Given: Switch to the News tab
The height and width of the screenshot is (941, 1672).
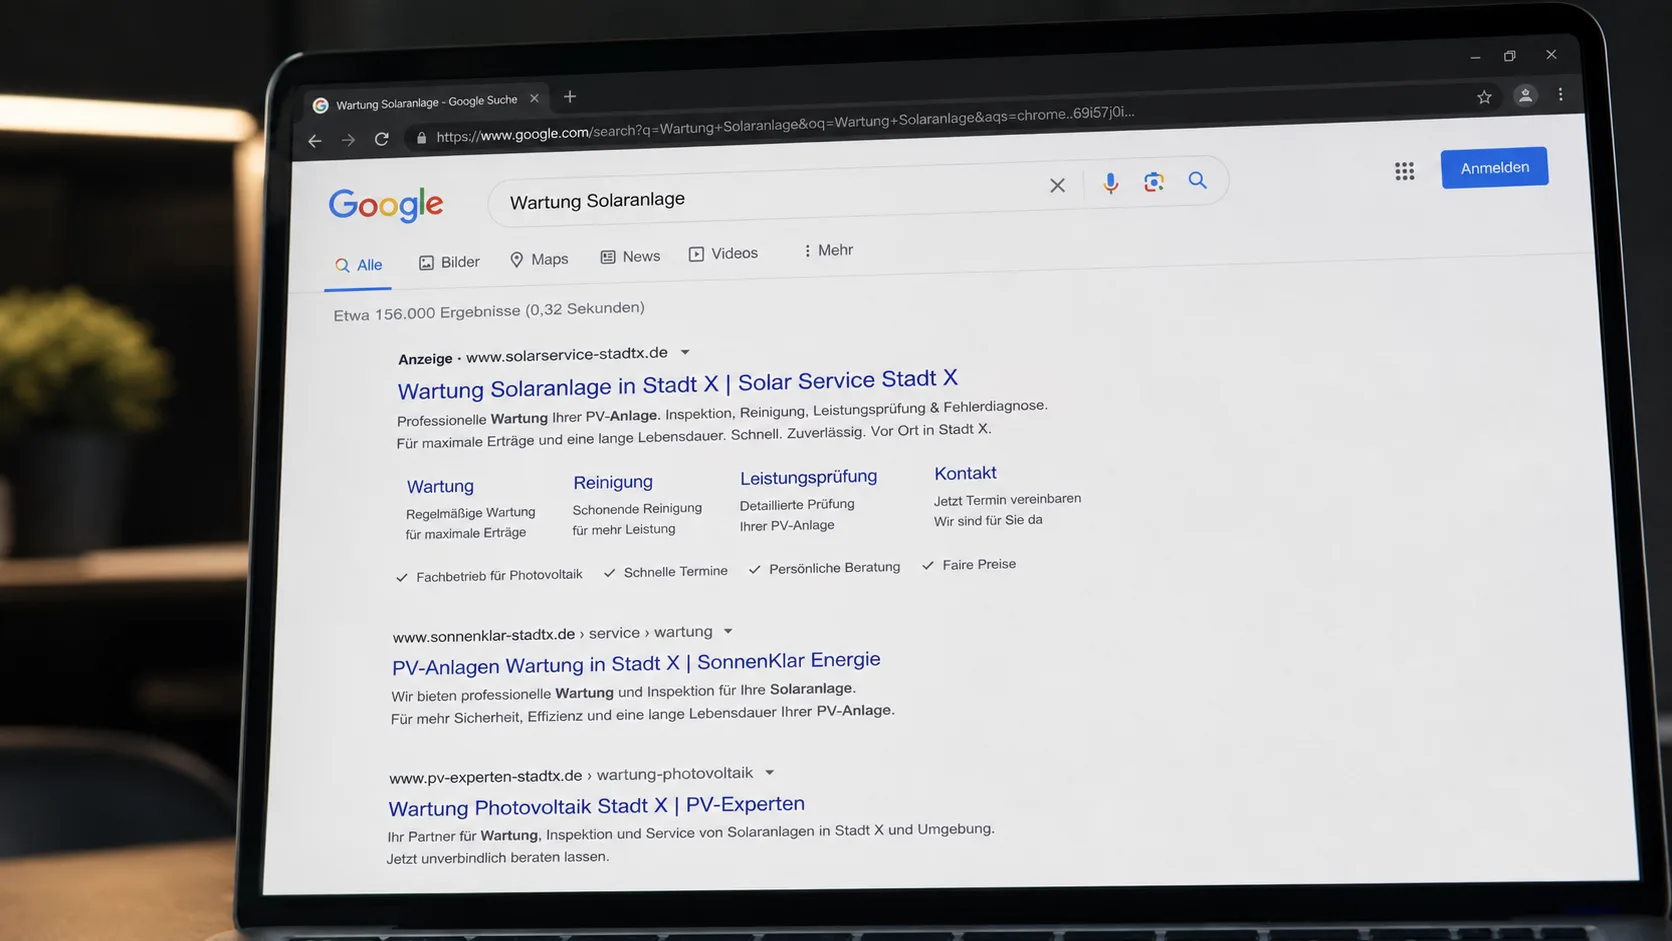Looking at the screenshot, I should (x=630, y=256).
